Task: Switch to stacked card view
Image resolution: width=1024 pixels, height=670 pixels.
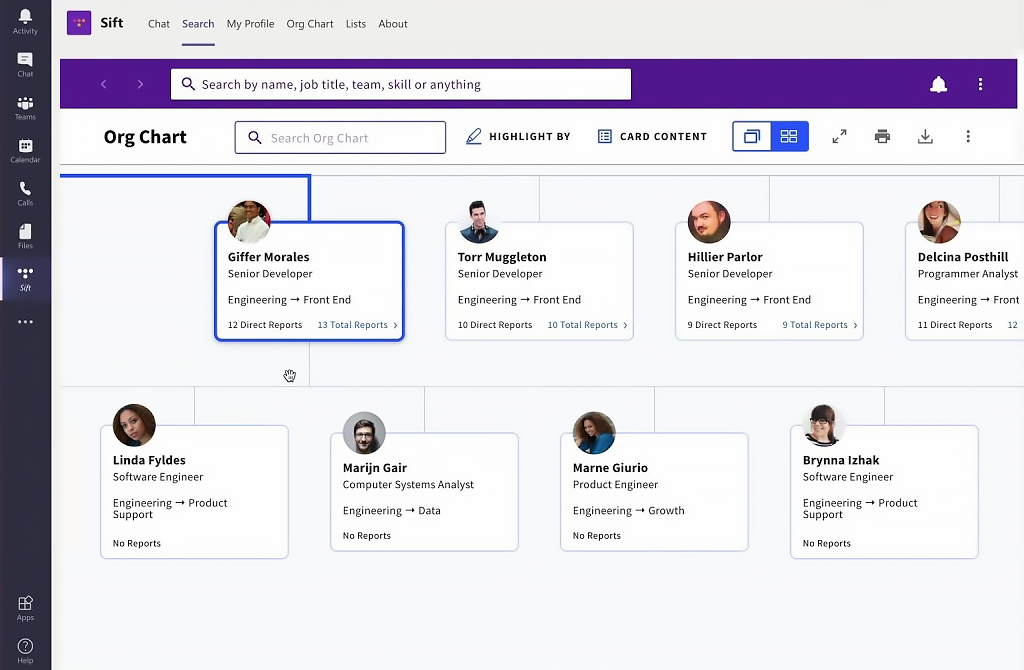Action: pos(752,136)
